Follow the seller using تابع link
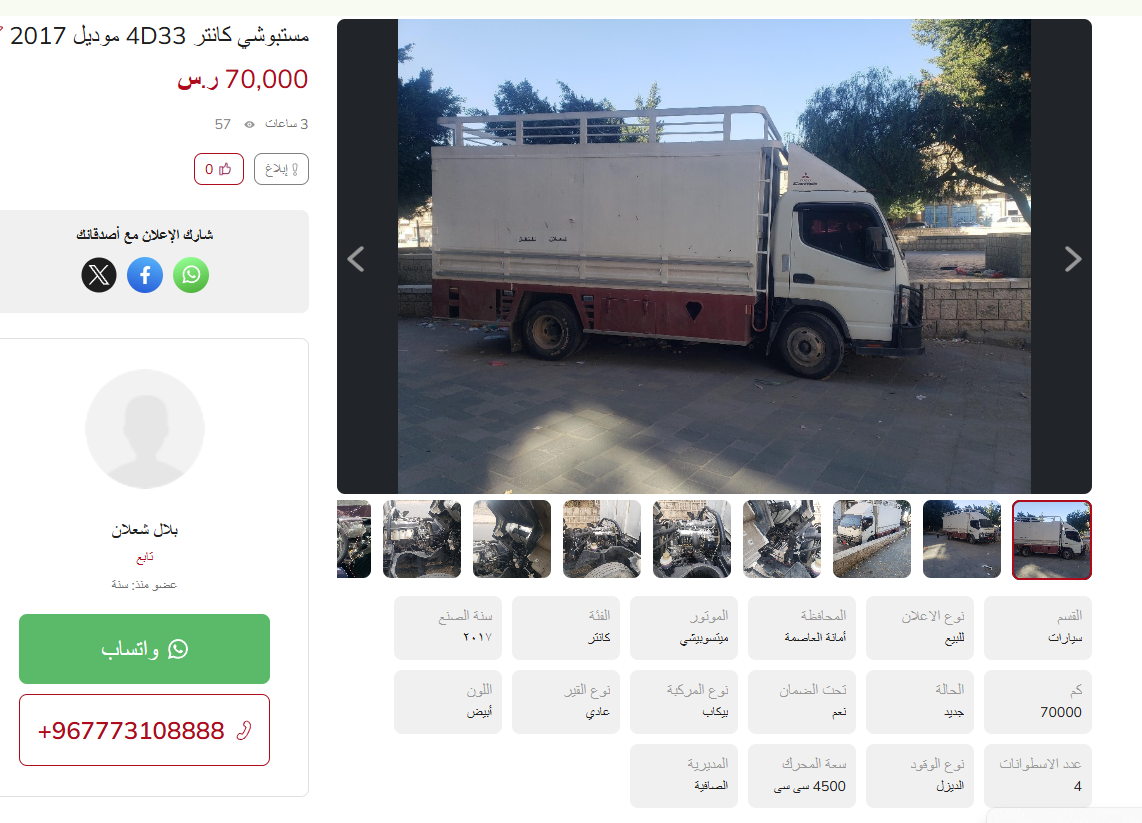 (145, 557)
